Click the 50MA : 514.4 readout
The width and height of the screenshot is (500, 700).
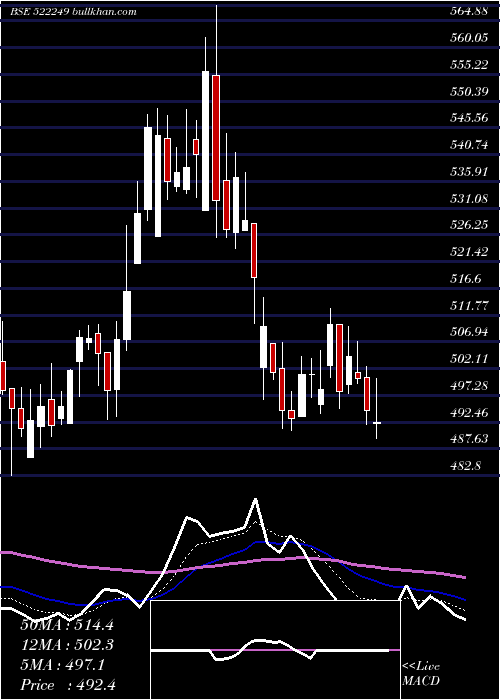tap(67, 625)
